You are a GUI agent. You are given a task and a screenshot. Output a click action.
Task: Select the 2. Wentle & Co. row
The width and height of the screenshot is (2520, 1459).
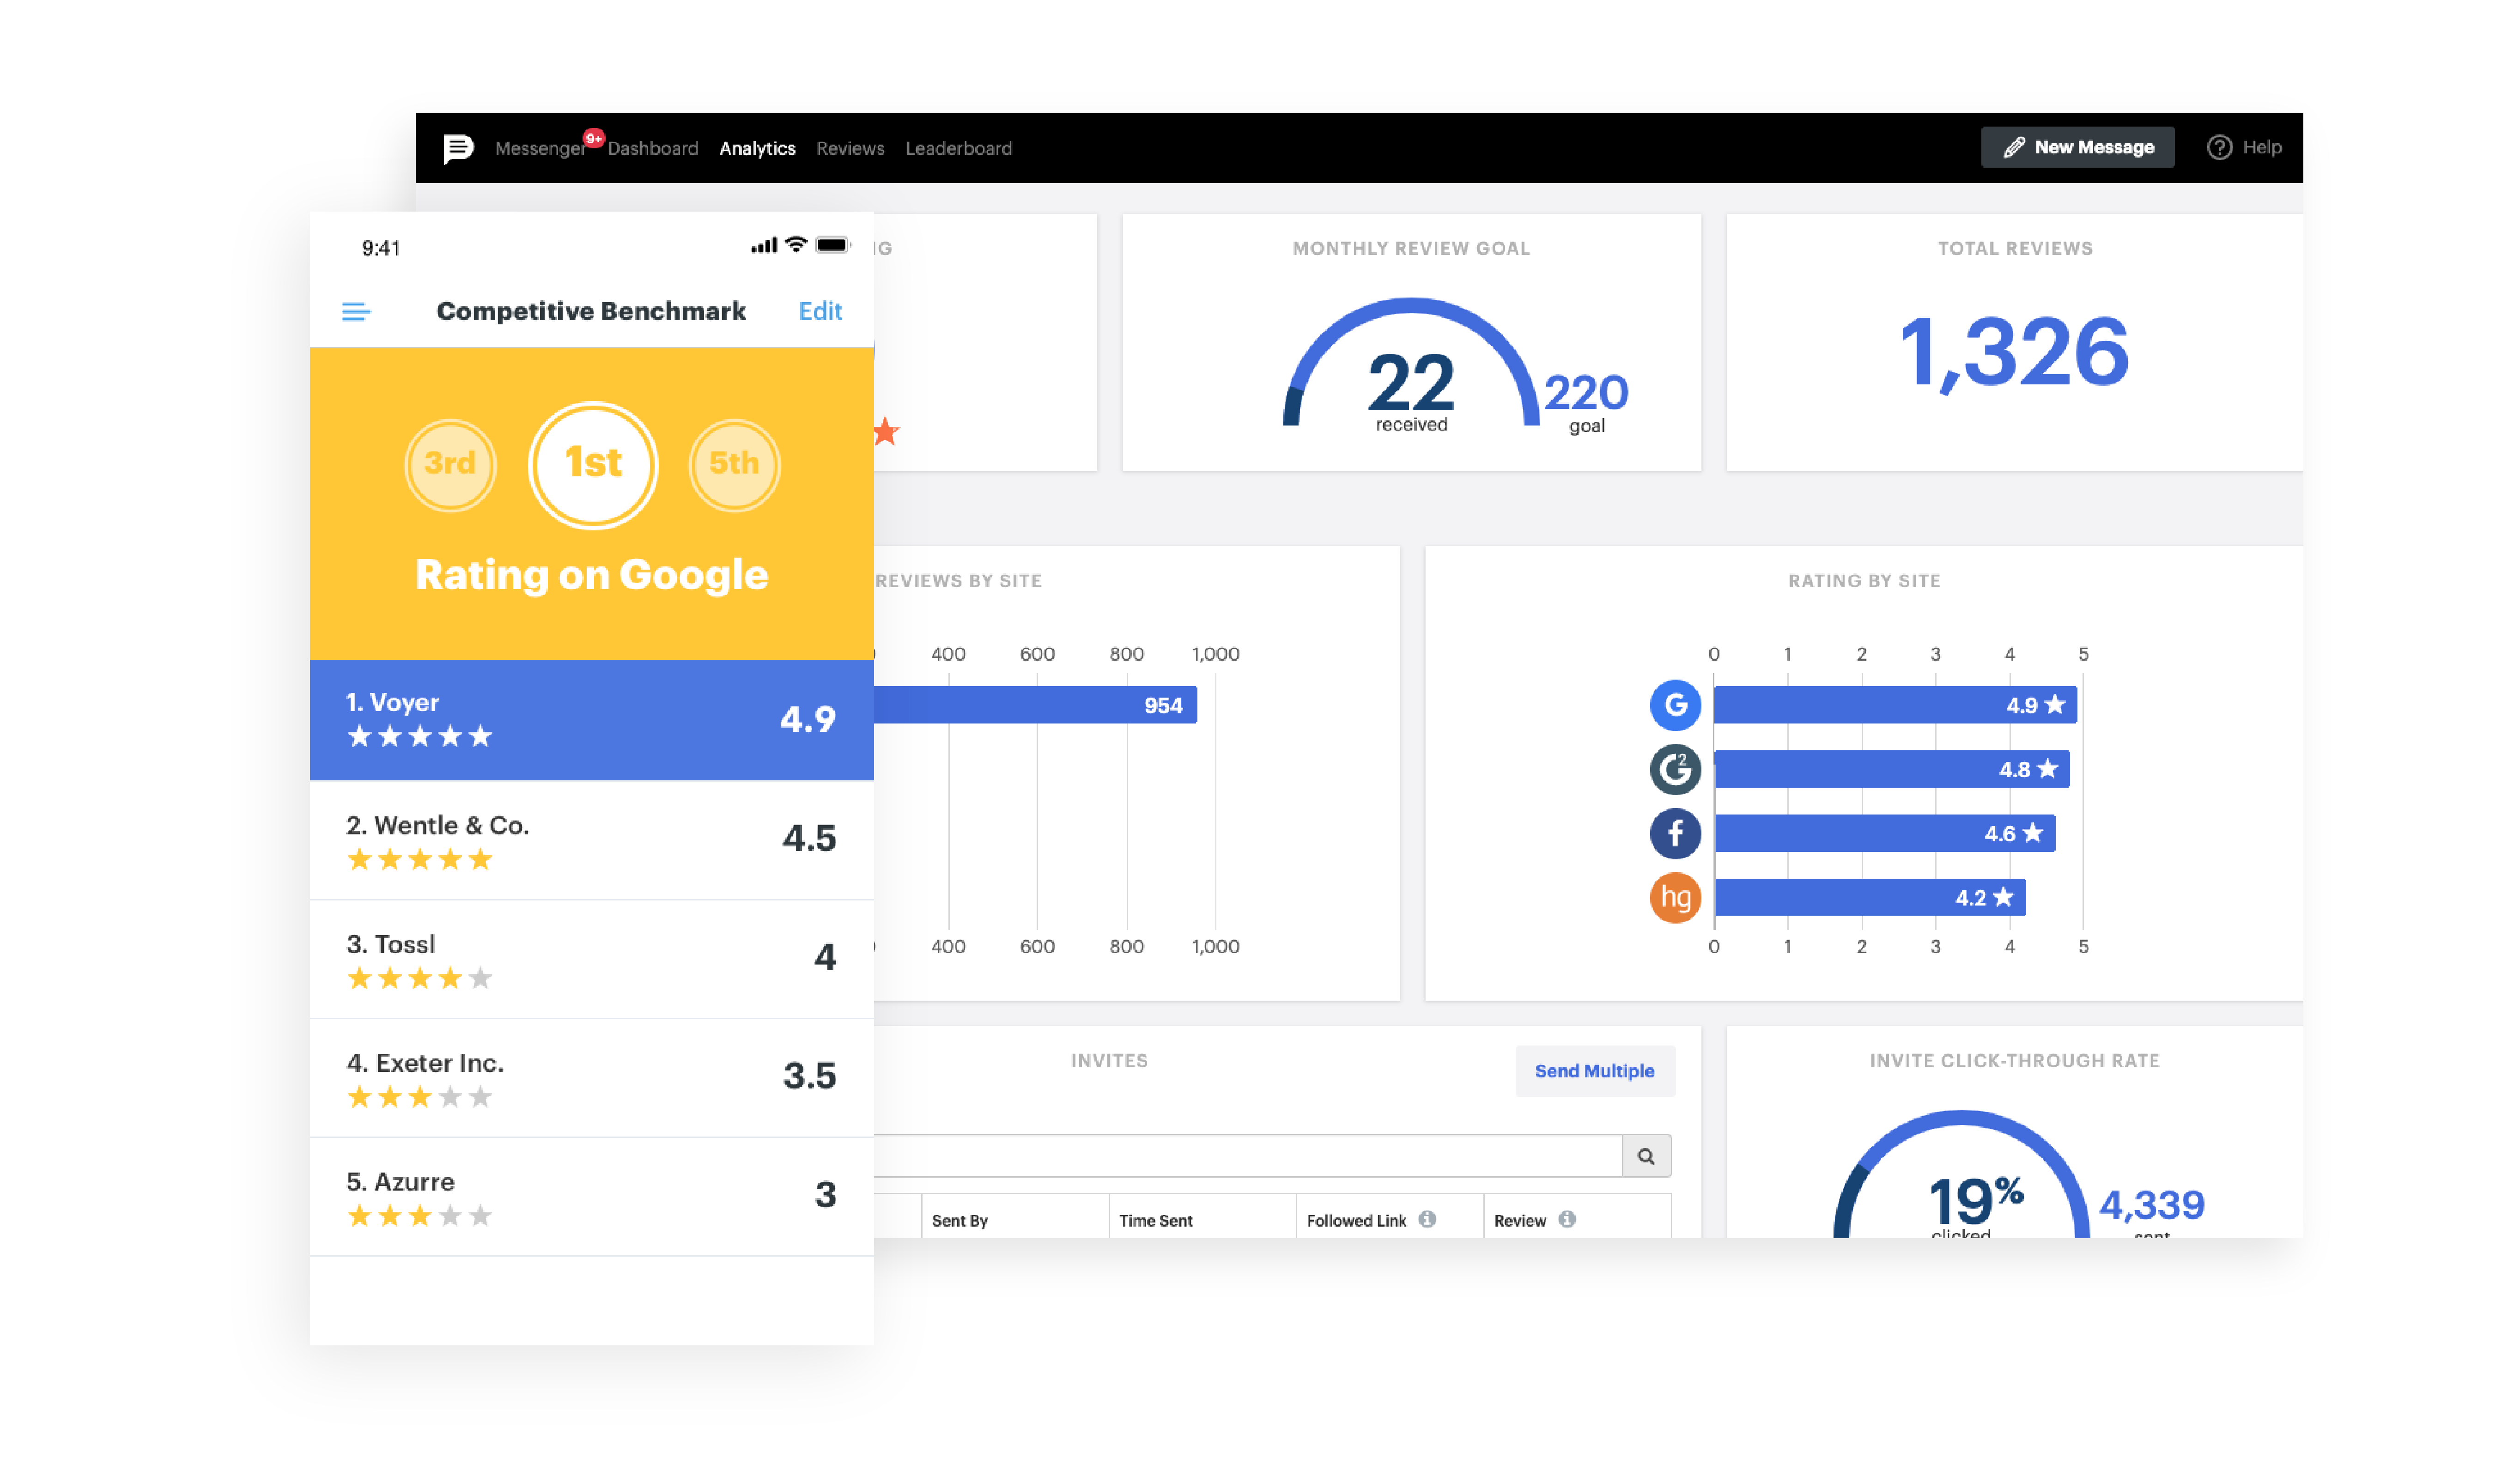[x=592, y=840]
